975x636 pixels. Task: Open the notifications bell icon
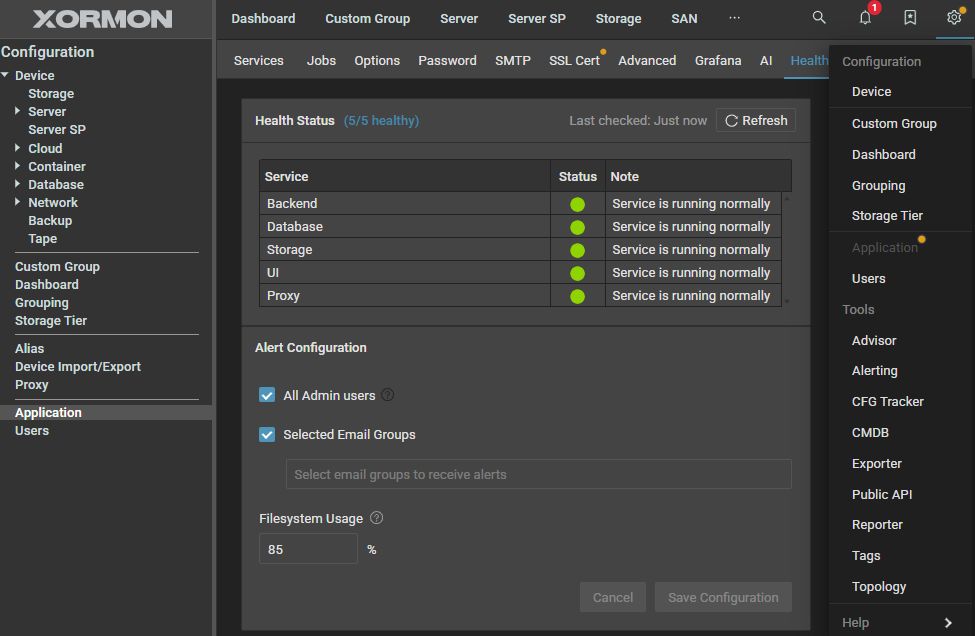pos(865,18)
